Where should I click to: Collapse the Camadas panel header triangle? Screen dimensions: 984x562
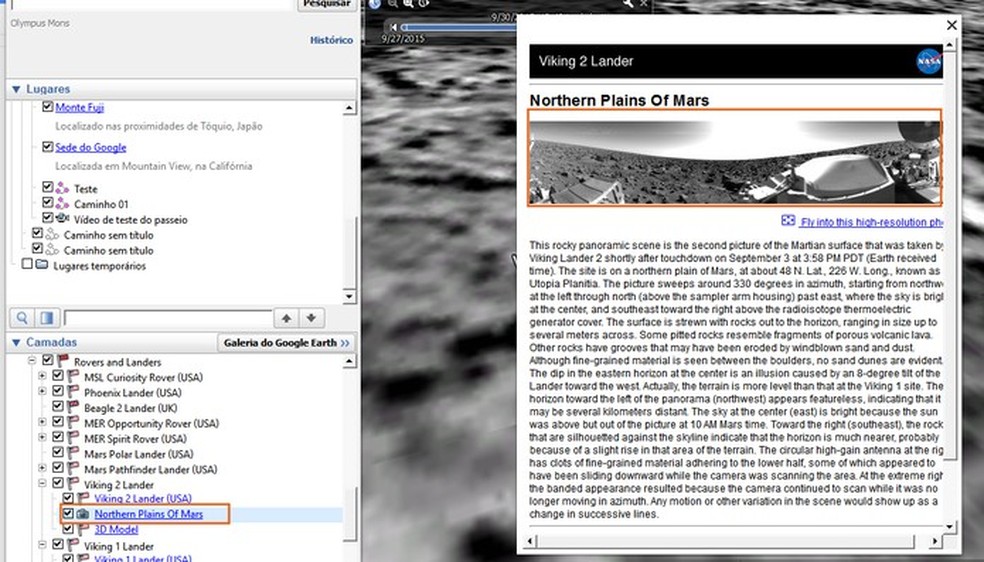(16, 342)
